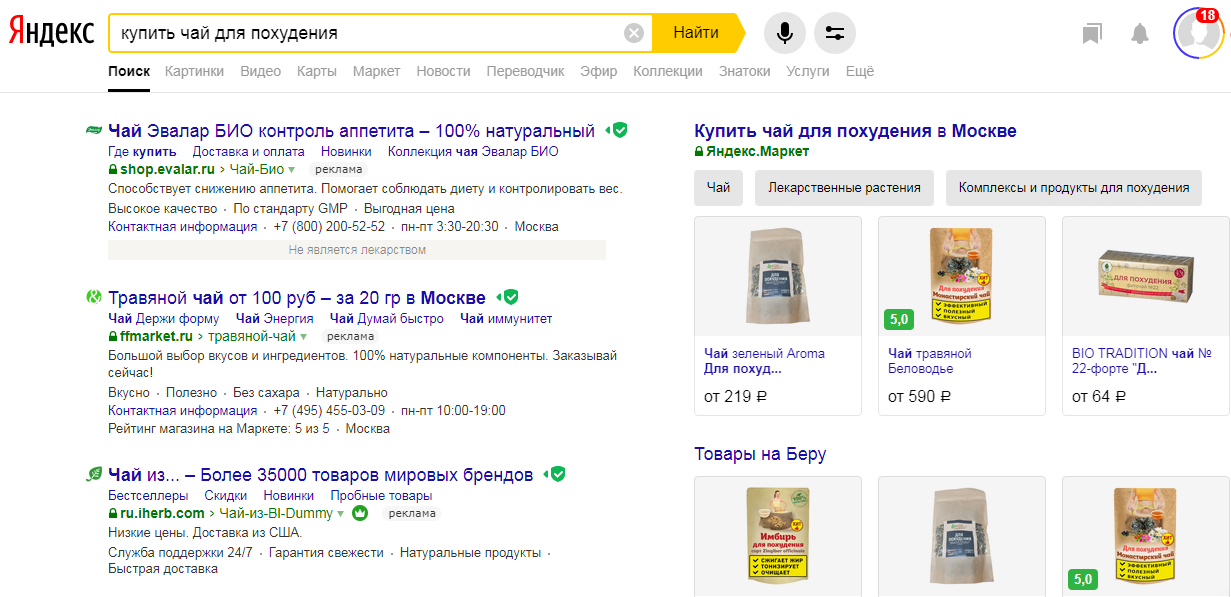Expand the dropdown arrow after травяной-чай

[x=304, y=336]
